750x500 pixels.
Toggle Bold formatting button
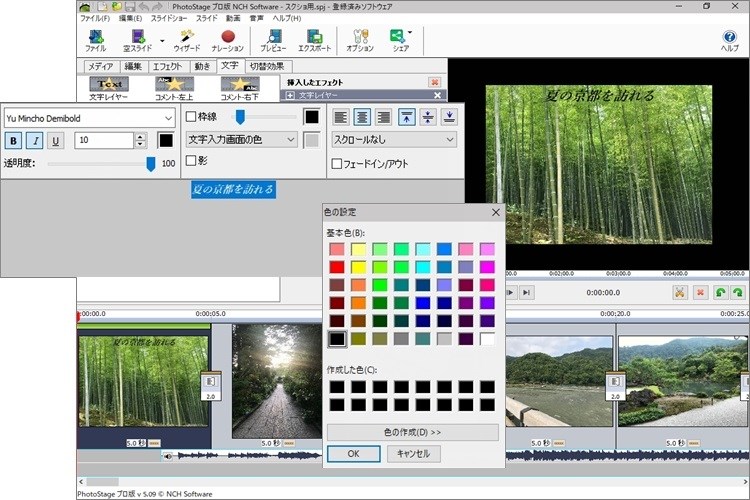13,141
